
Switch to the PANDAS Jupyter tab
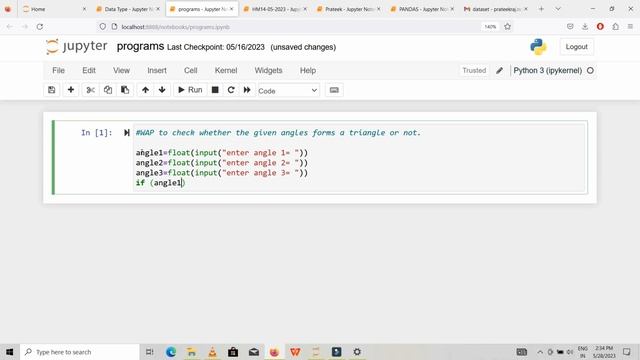(422, 9)
